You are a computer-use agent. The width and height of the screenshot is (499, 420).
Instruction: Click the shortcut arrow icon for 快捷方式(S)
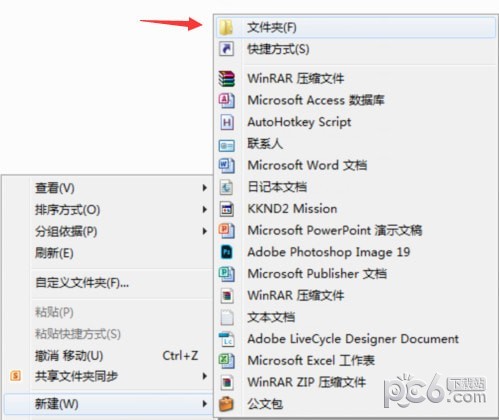tap(226, 49)
